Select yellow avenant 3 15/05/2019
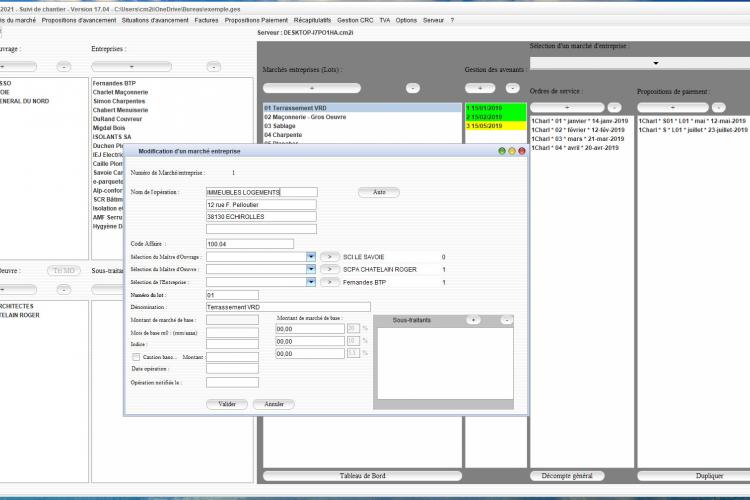 [x=496, y=126]
